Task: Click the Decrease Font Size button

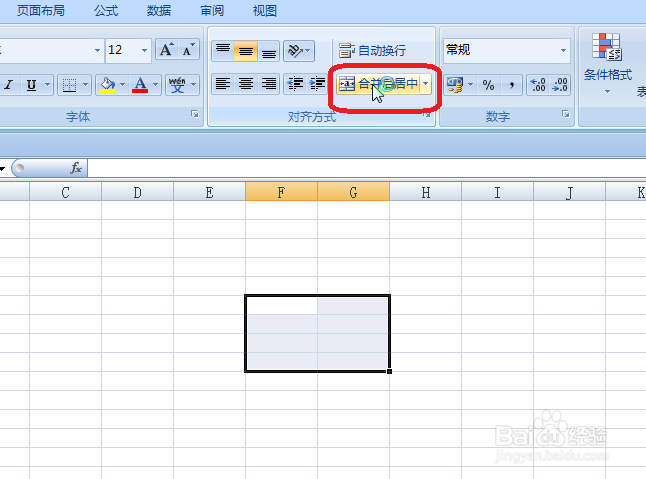Action: (188, 50)
